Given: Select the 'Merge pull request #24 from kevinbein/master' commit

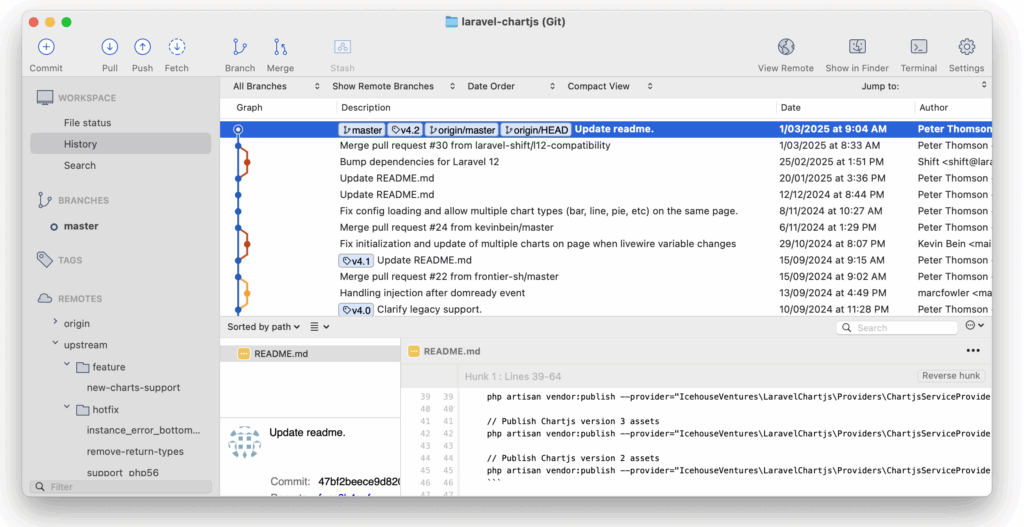Looking at the screenshot, I should click(605, 227).
